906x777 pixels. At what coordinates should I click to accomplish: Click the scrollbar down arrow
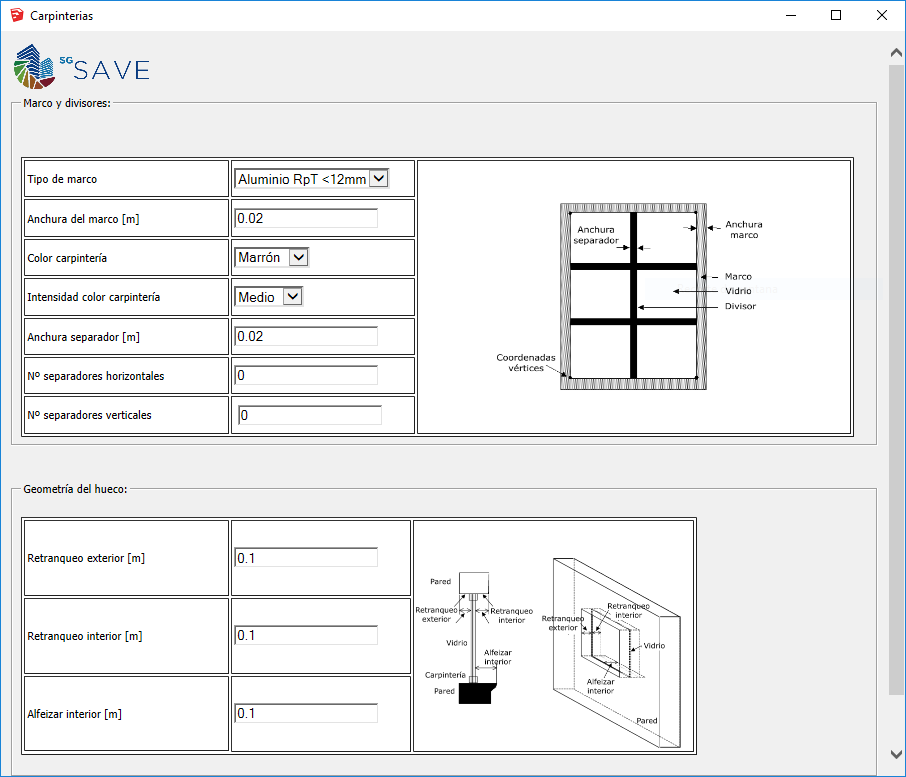tap(896, 754)
